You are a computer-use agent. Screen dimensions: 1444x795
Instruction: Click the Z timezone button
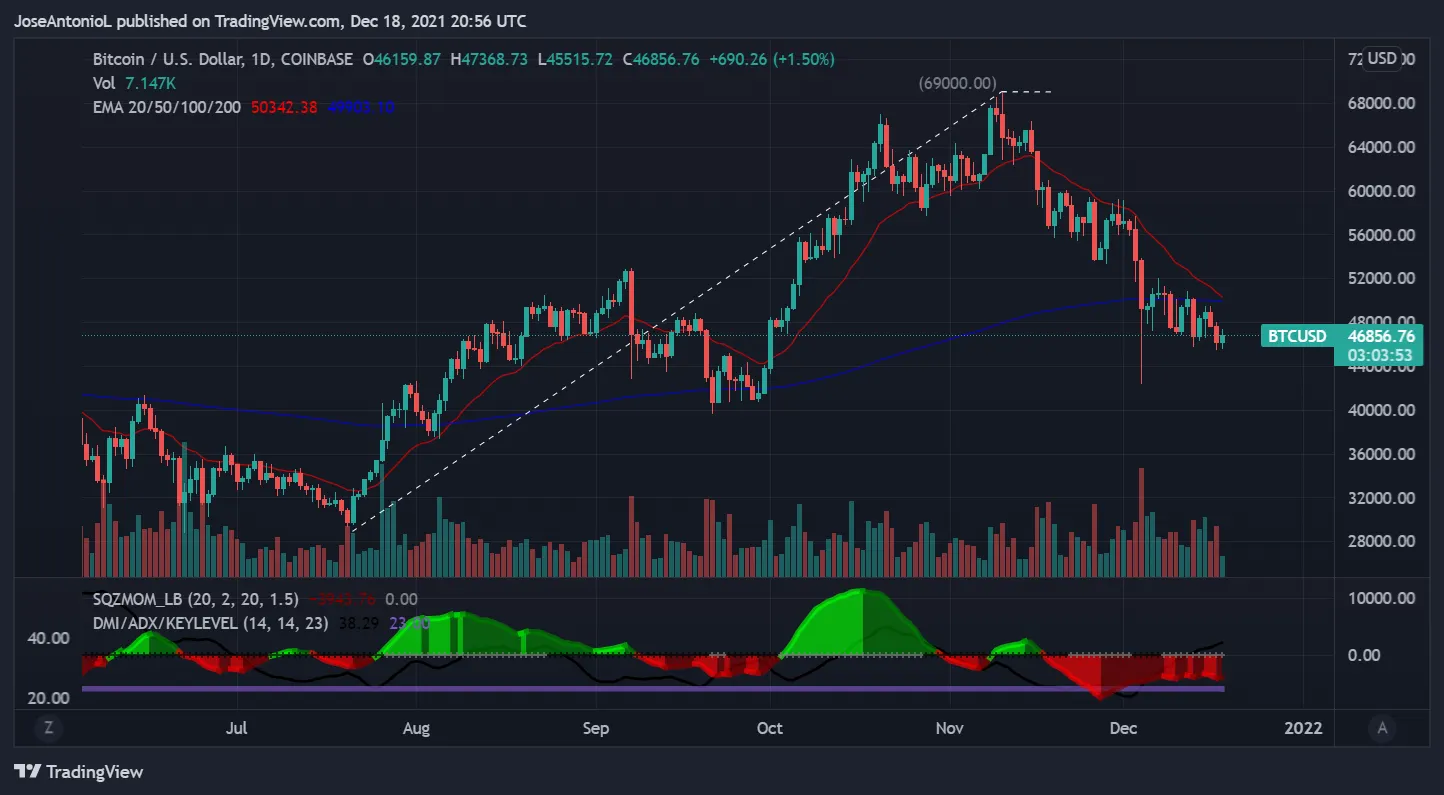tap(48, 728)
